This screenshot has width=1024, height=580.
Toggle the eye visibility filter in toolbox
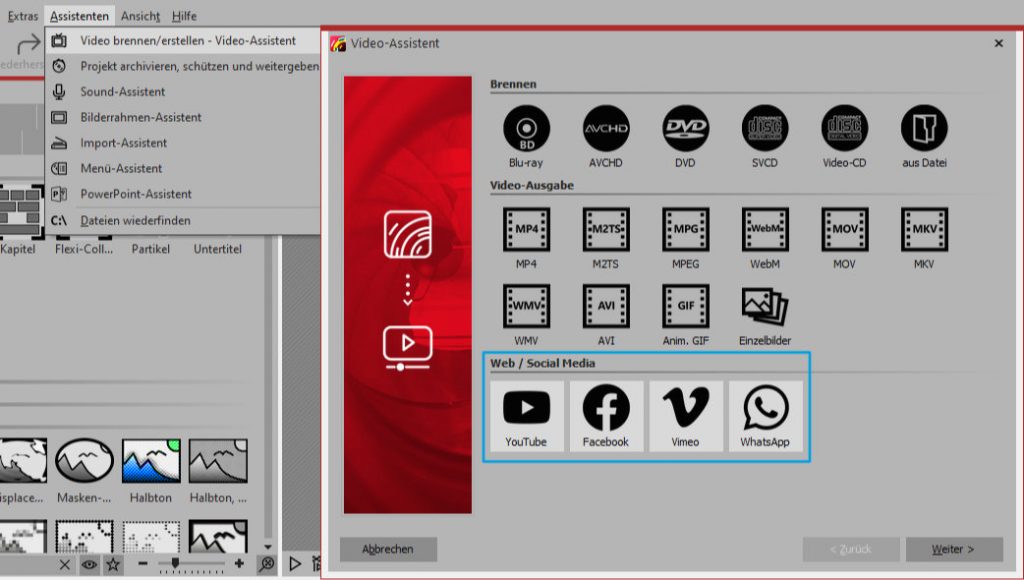(x=89, y=564)
